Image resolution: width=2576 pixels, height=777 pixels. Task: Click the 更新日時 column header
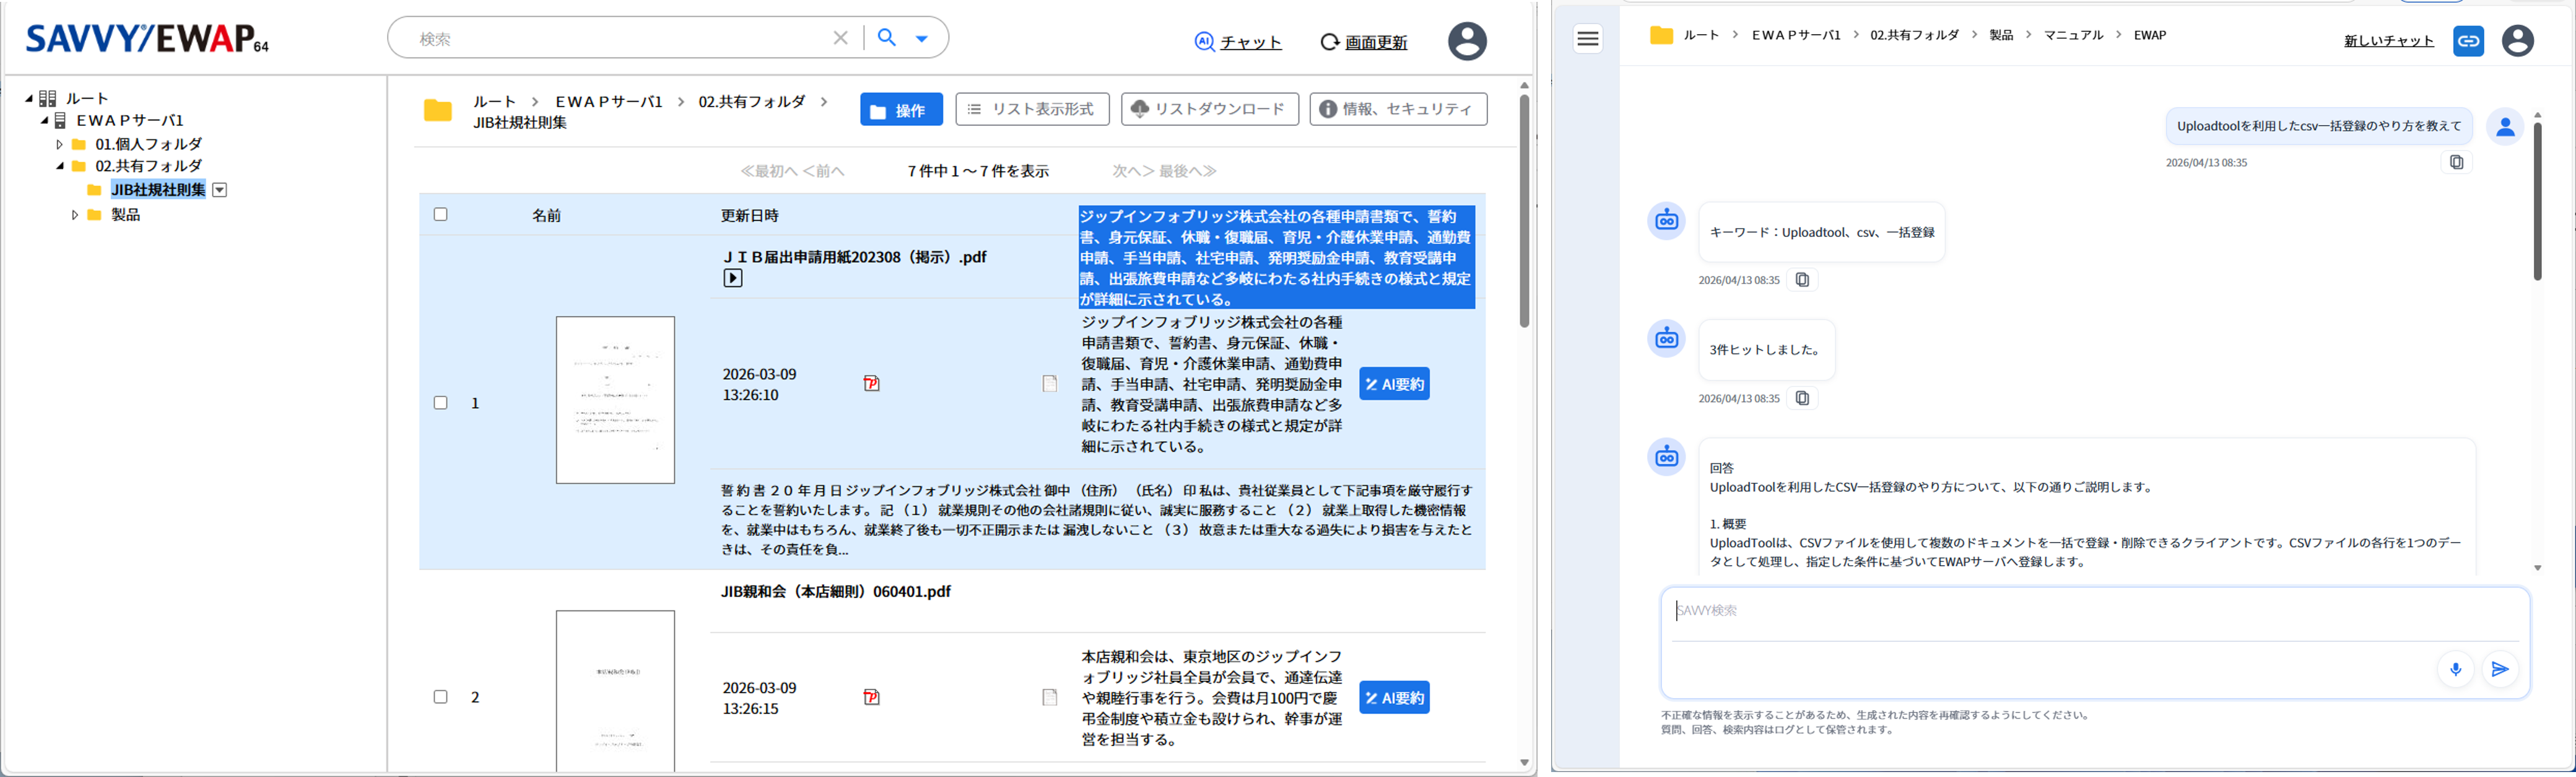point(749,215)
